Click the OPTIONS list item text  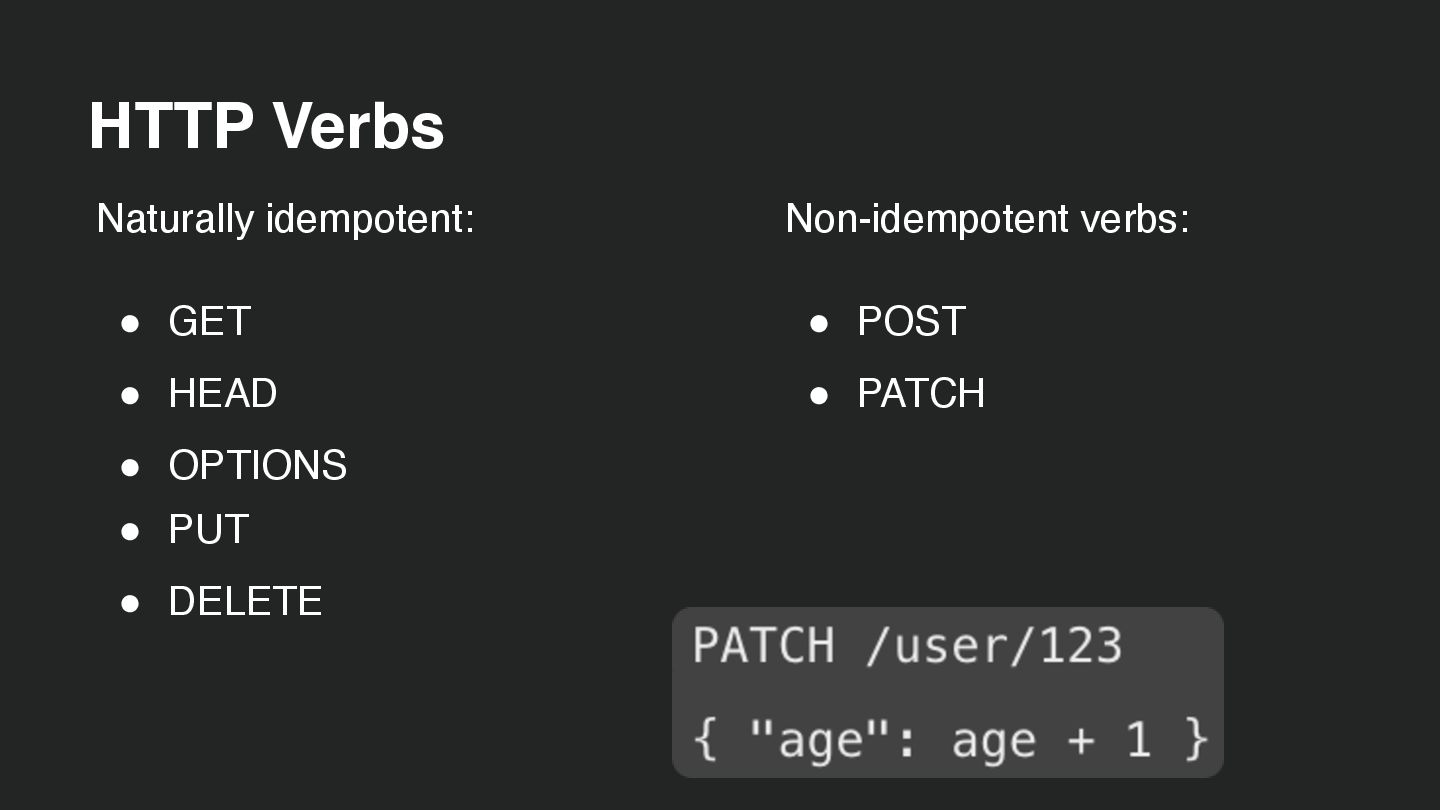click(x=257, y=466)
